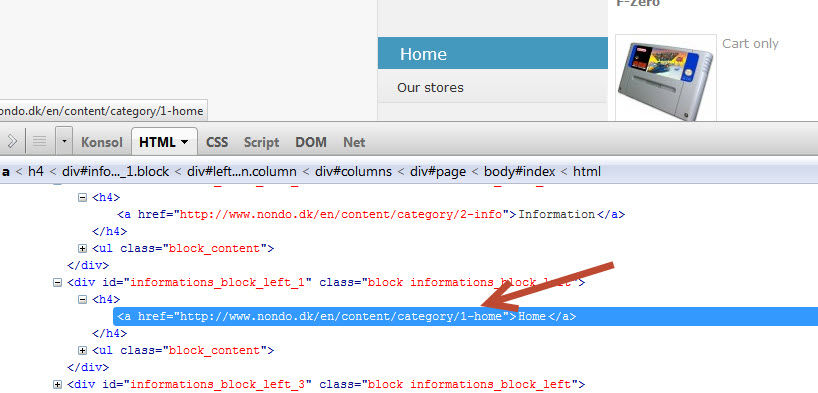Switch to the DOM tab
818x393 pixels.
[x=311, y=142]
